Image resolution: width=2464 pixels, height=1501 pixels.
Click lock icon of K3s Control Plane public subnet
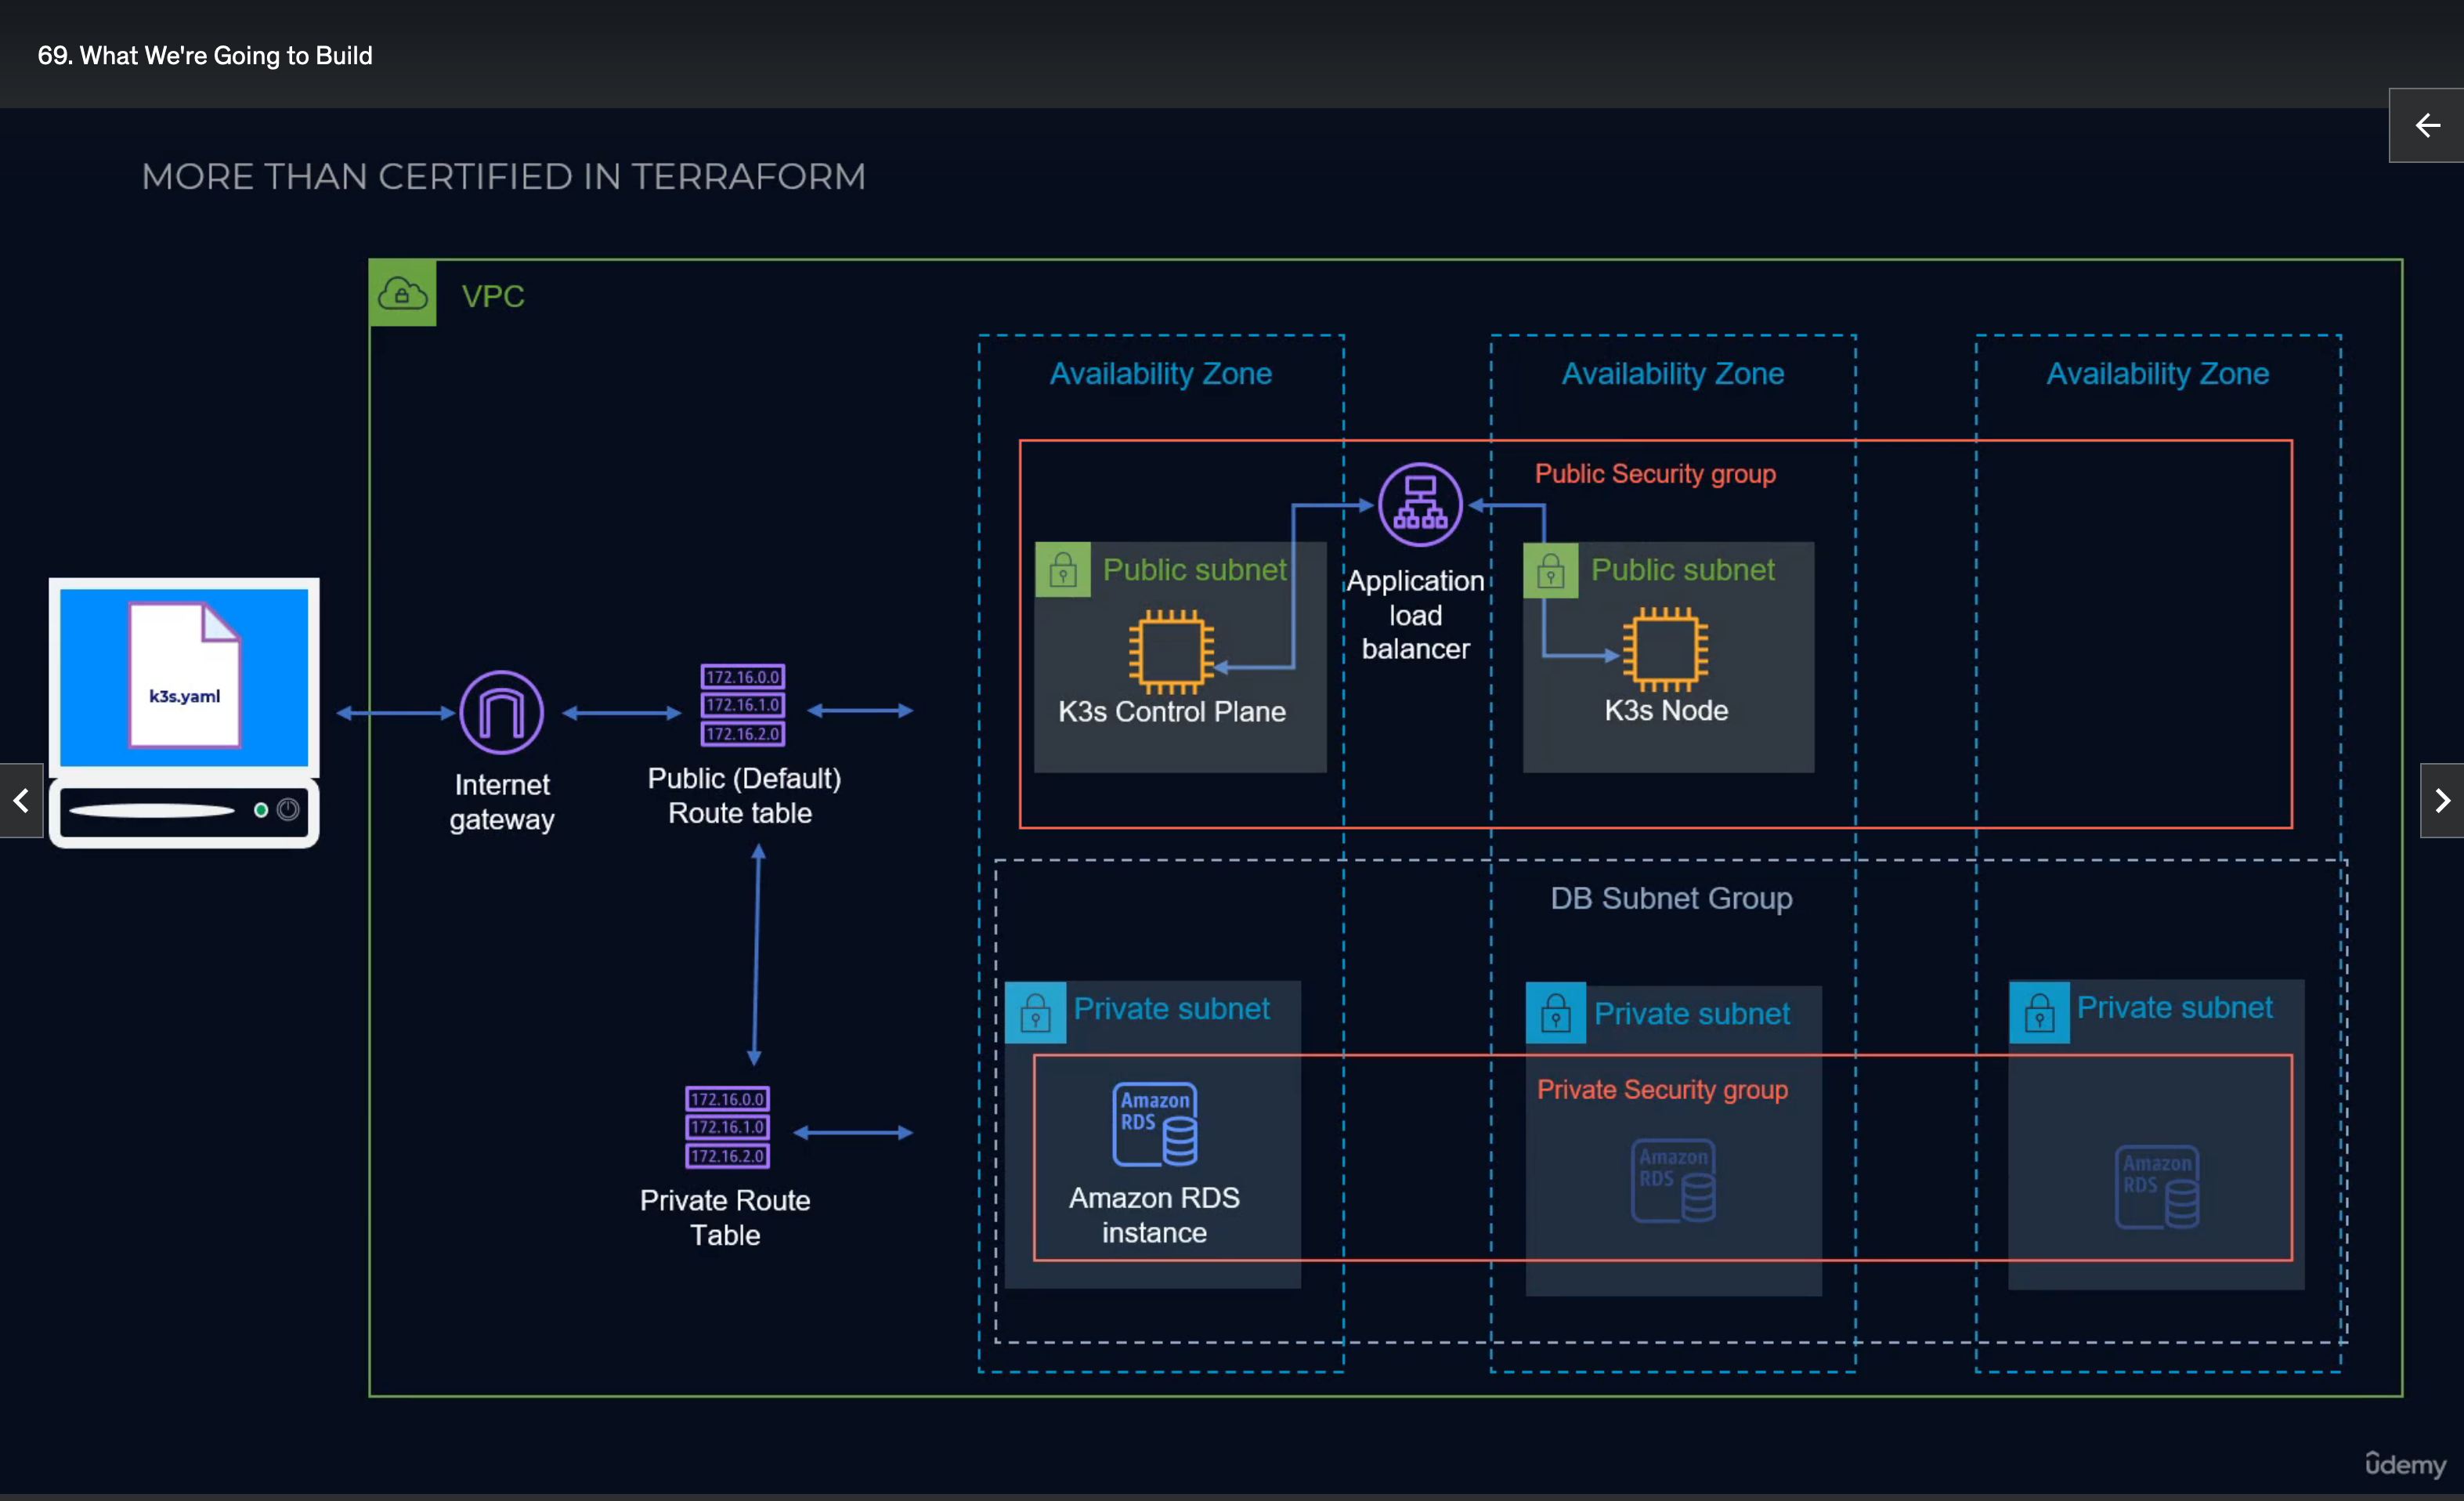pyautogui.click(x=1063, y=570)
